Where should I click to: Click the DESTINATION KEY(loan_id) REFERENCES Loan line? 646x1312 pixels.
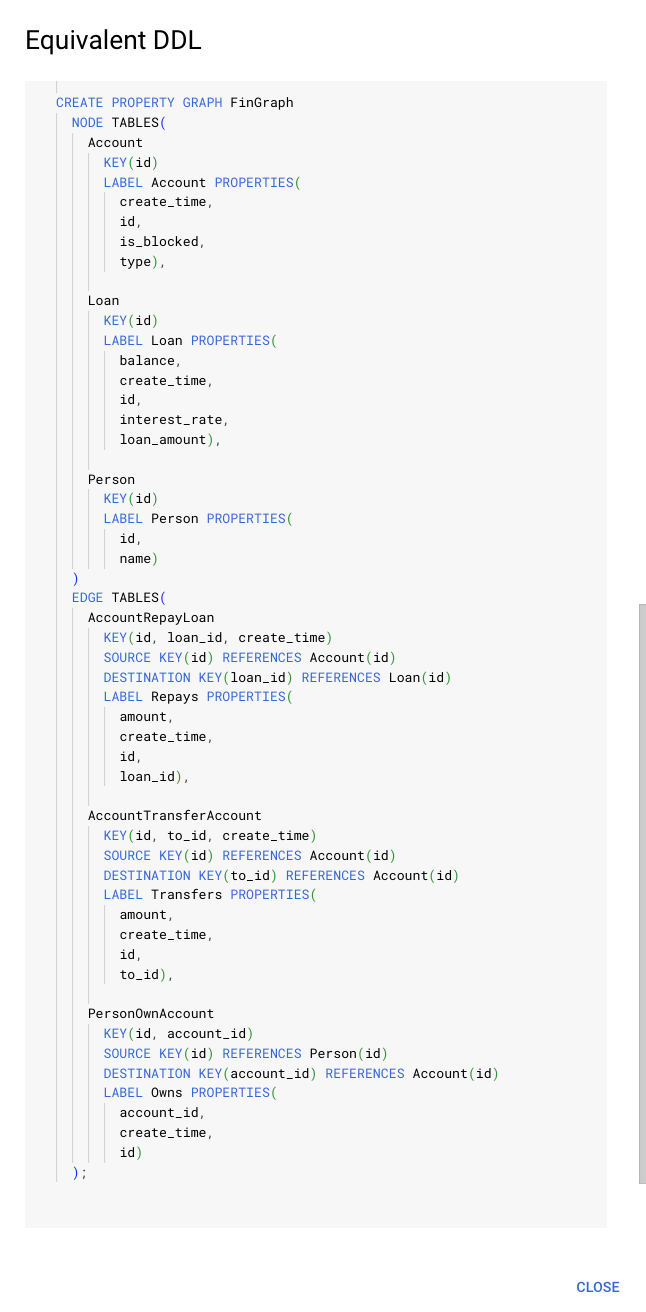pos(277,678)
